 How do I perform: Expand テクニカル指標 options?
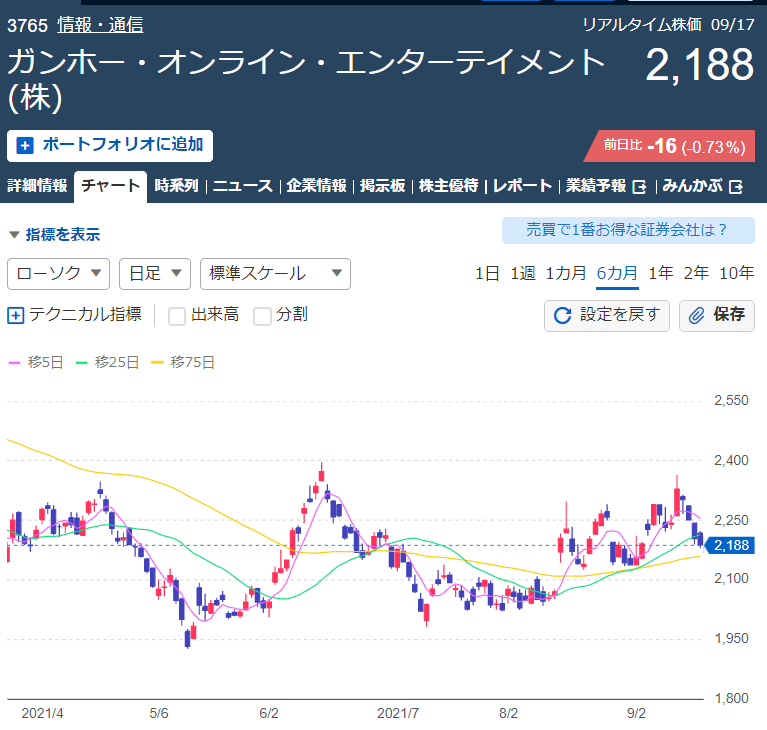pos(74,315)
